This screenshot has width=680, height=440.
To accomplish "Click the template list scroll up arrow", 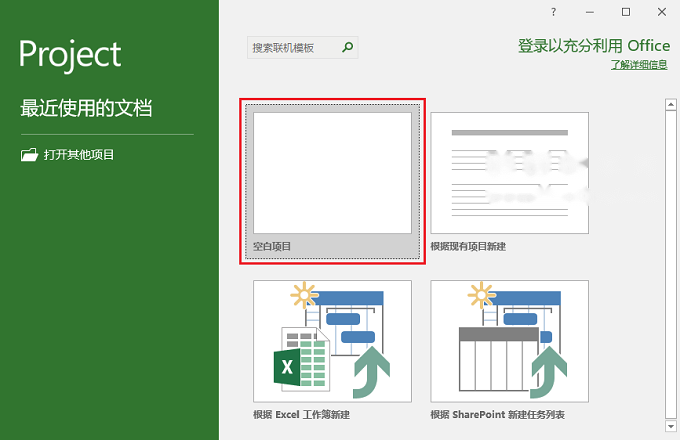I will click(x=670, y=104).
